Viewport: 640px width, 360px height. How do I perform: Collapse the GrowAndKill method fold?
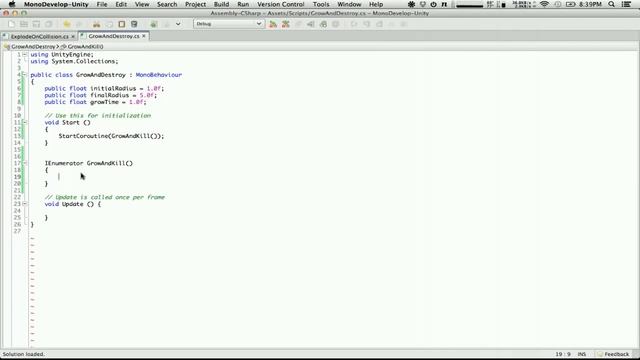click(x=25, y=163)
